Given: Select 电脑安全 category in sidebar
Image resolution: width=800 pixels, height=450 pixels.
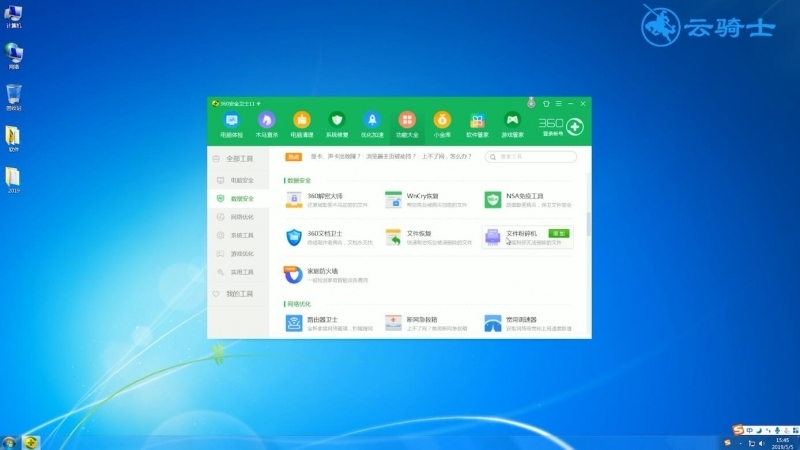Looking at the screenshot, I should click(238, 180).
